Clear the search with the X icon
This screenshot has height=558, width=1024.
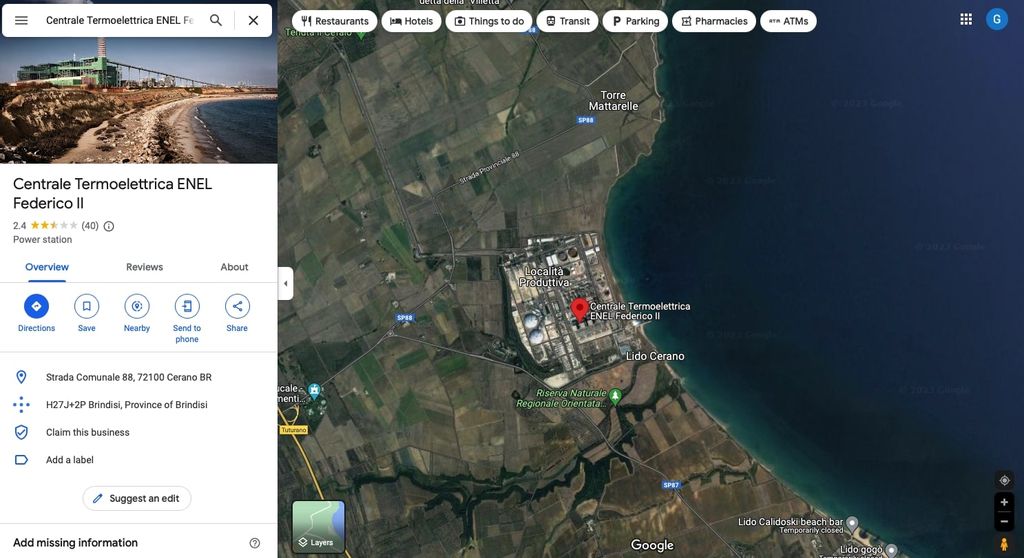point(253,20)
